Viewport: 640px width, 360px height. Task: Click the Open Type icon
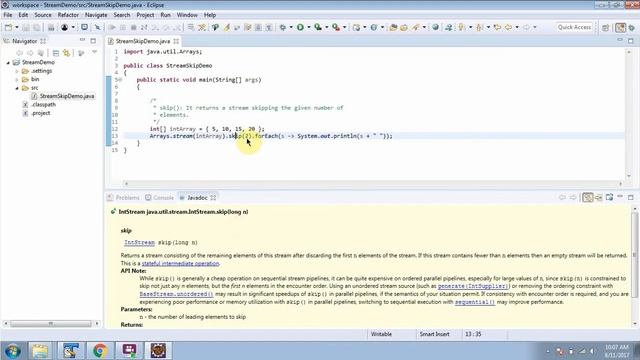click(393, 27)
